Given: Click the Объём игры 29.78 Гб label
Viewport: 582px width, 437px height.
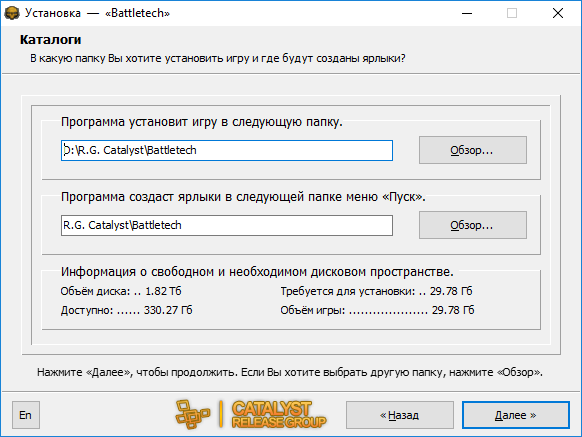Looking at the screenshot, I should point(377,310).
